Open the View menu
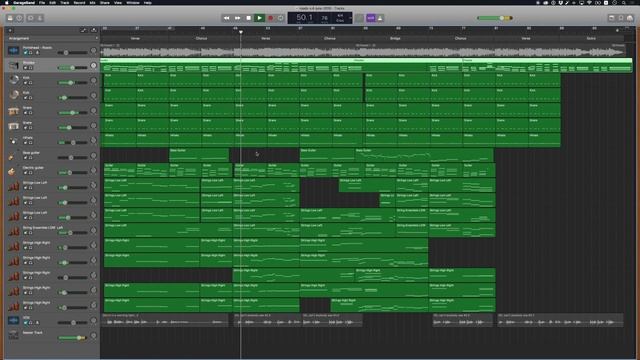 [x=118, y=2]
